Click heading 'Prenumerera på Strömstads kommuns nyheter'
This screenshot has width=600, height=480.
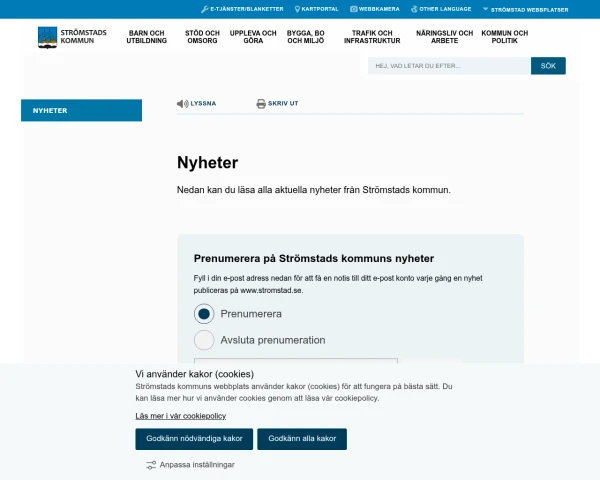click(x=314, y=258)
